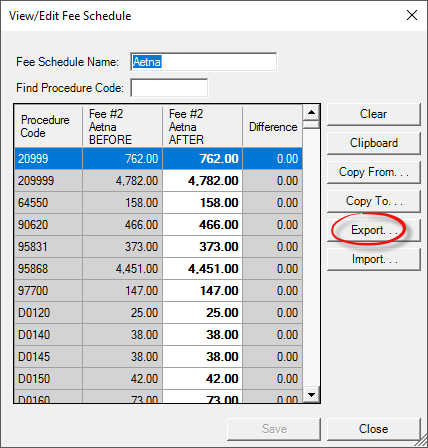This screenshot has width=428, height=448.
Task: Click the Fee #2 Aetna BEFORE header
Action: pos(123,126)
